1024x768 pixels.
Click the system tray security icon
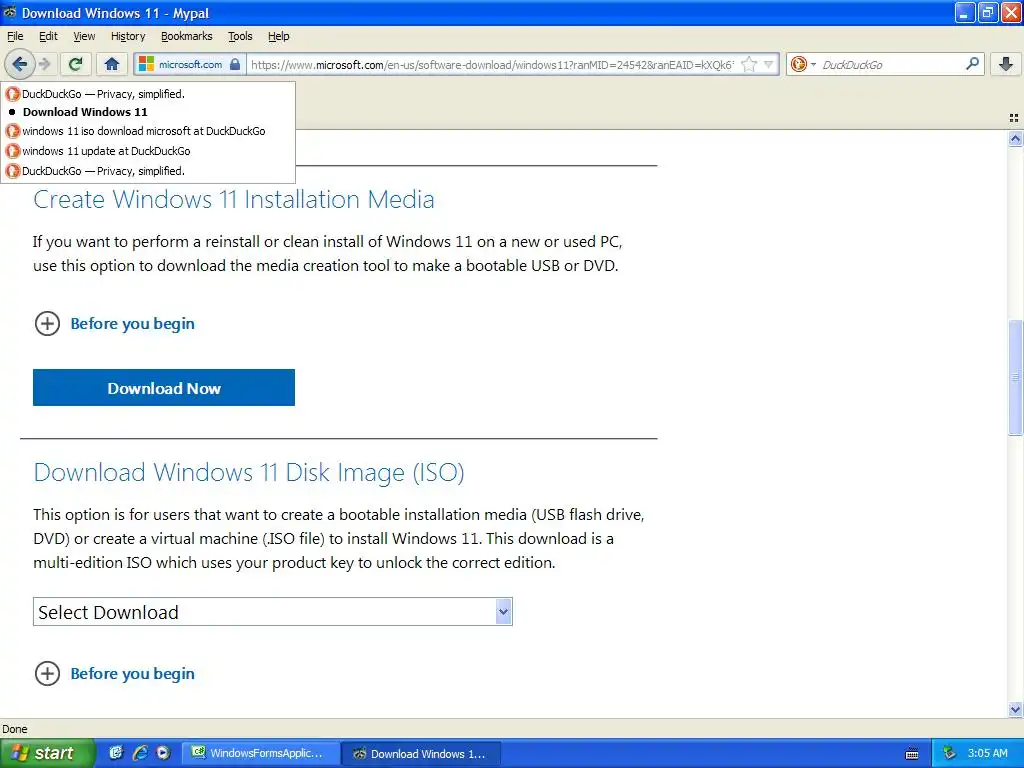click(x=950, y=753)
